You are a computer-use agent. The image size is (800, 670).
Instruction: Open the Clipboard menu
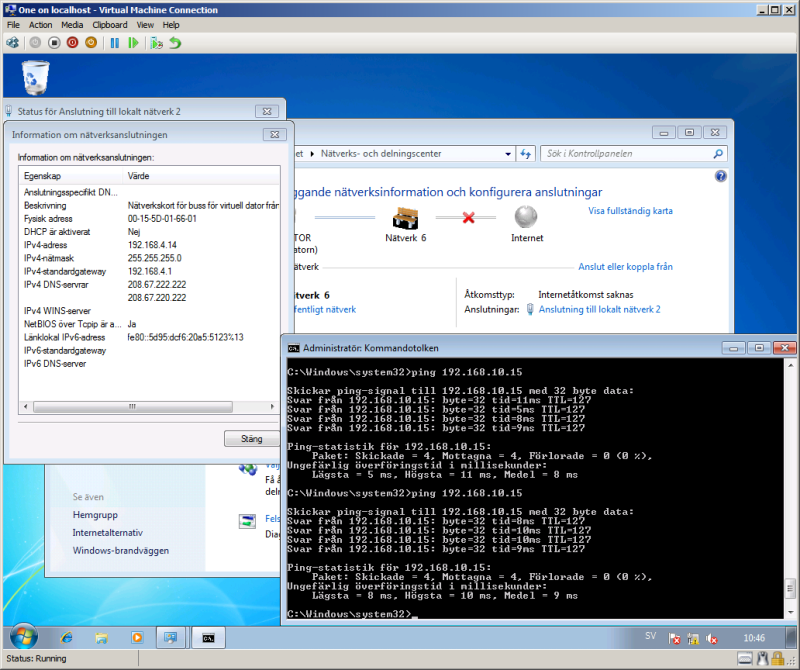[110, 24]
